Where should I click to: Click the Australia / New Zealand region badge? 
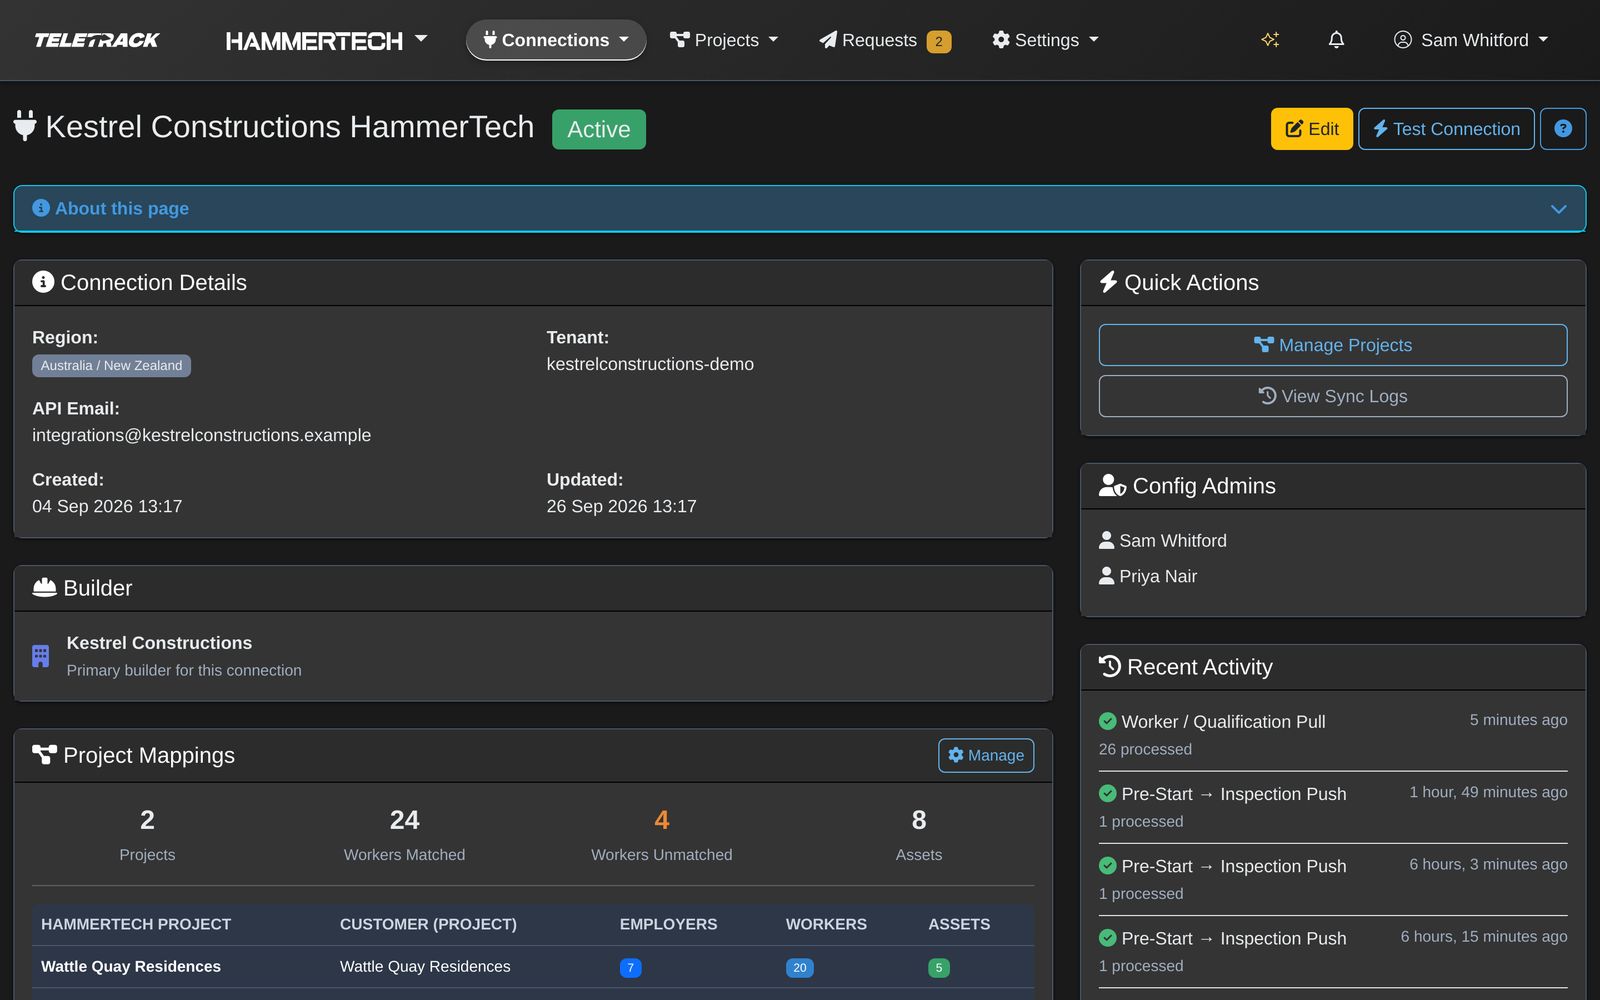coord(111,366)
